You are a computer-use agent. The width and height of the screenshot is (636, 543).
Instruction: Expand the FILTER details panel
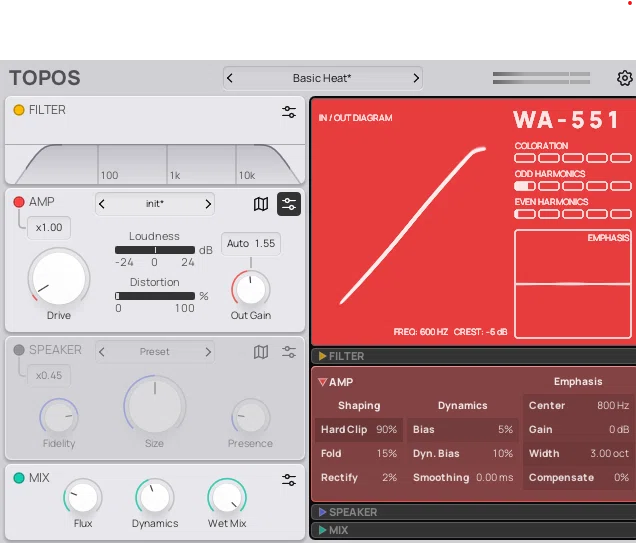pyautogui.click(x=322, y=356)
